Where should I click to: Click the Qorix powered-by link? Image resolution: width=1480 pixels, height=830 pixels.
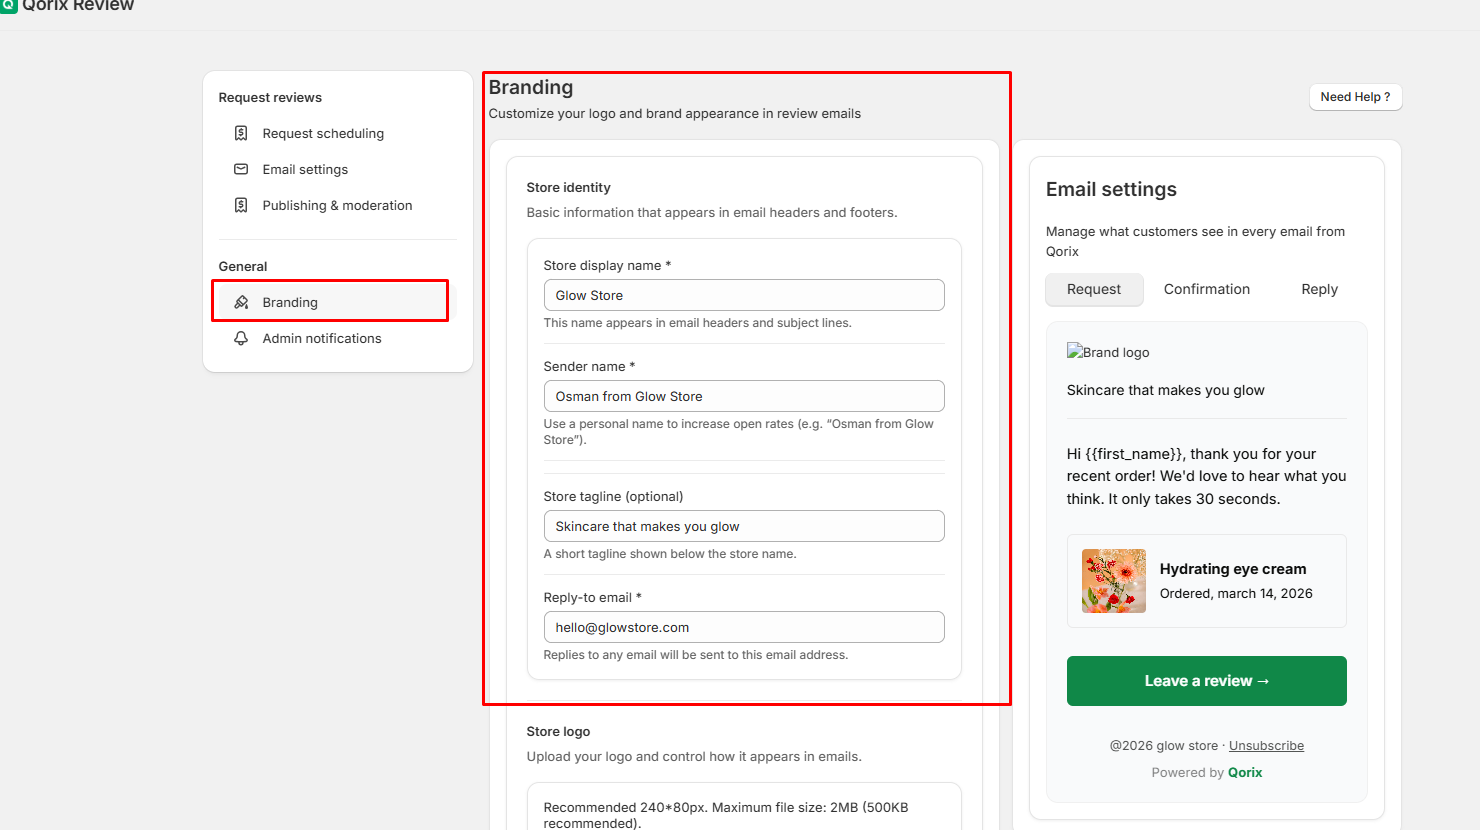(1245, 773)
